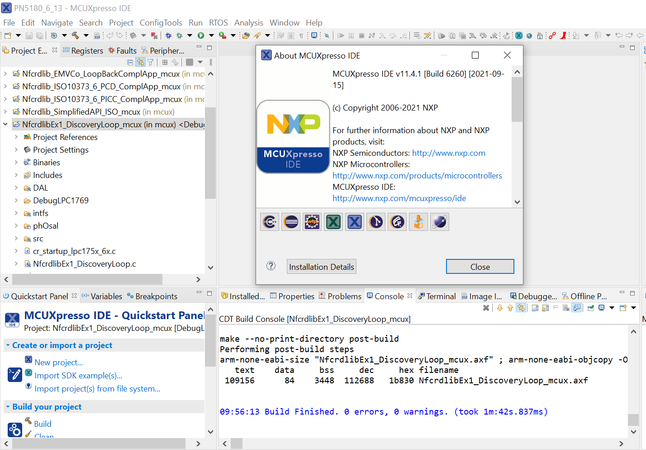Collapse the NfcrdlibEx1_DiscoveryLoop_mcux project
The height and width of the screenshot is (450, 646).
click(5, 124)
